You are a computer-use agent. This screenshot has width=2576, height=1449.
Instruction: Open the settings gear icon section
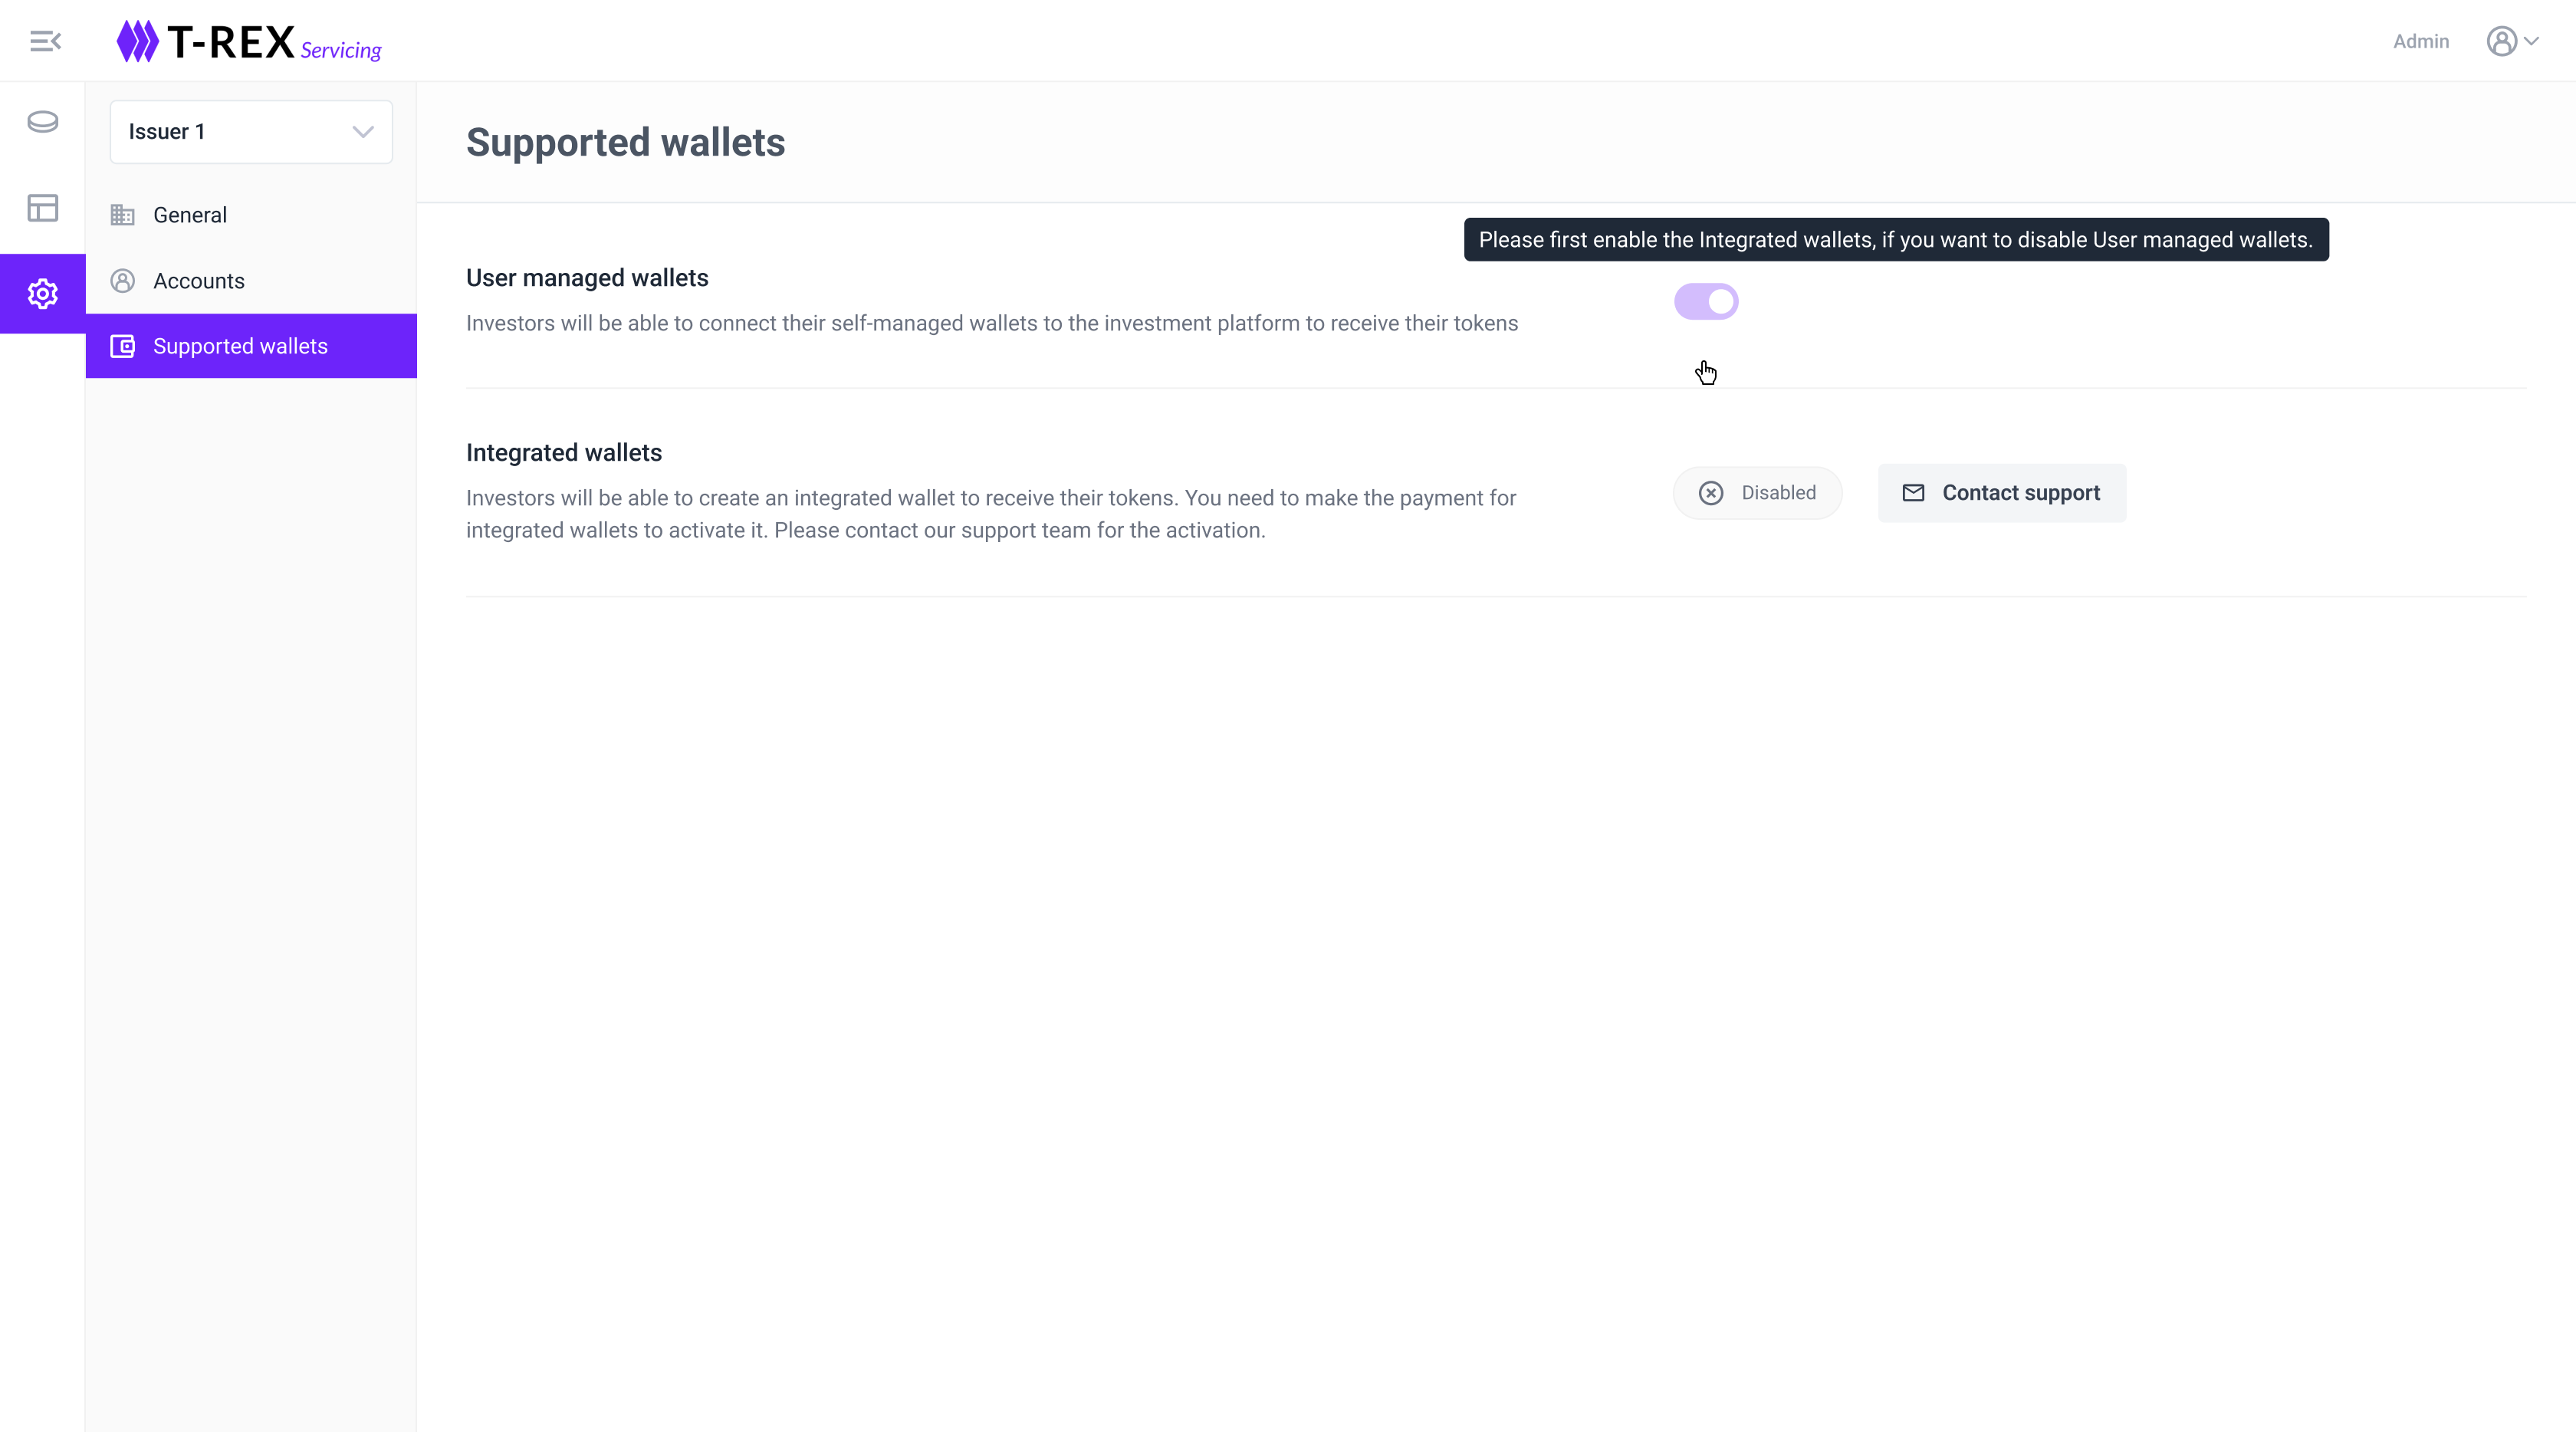pos(43,294)
